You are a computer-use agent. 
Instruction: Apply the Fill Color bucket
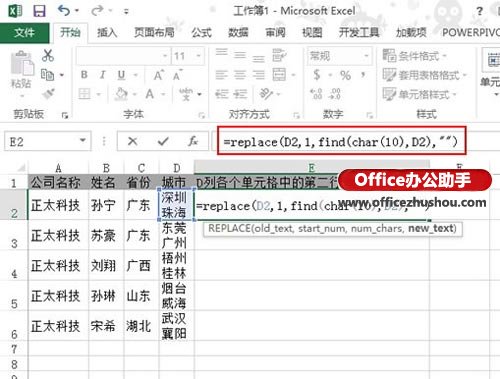point(121,94)
